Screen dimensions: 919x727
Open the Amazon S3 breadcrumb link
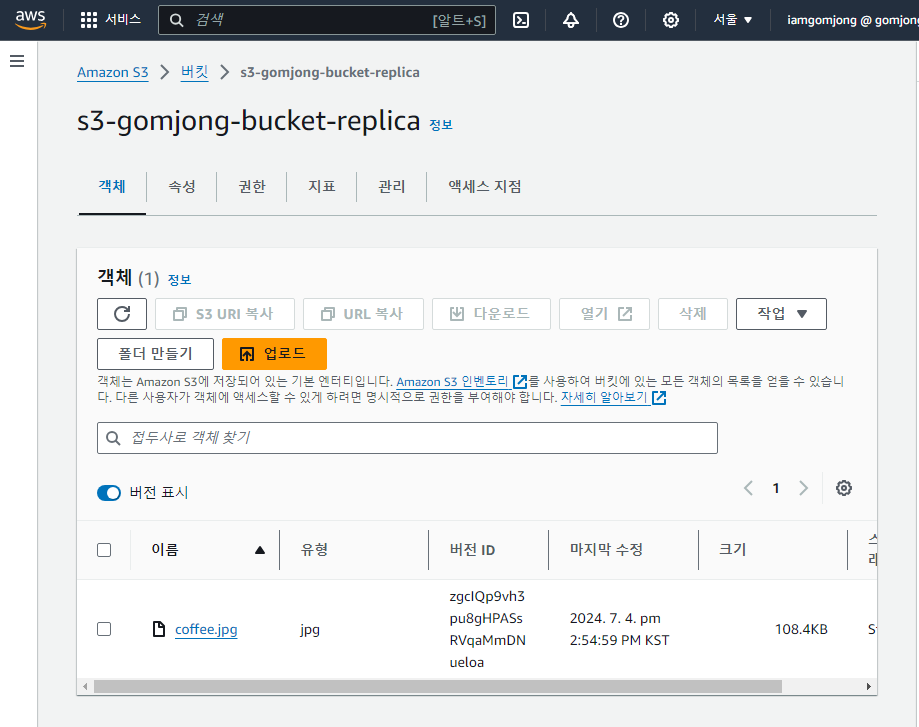(x=113, y=72)
